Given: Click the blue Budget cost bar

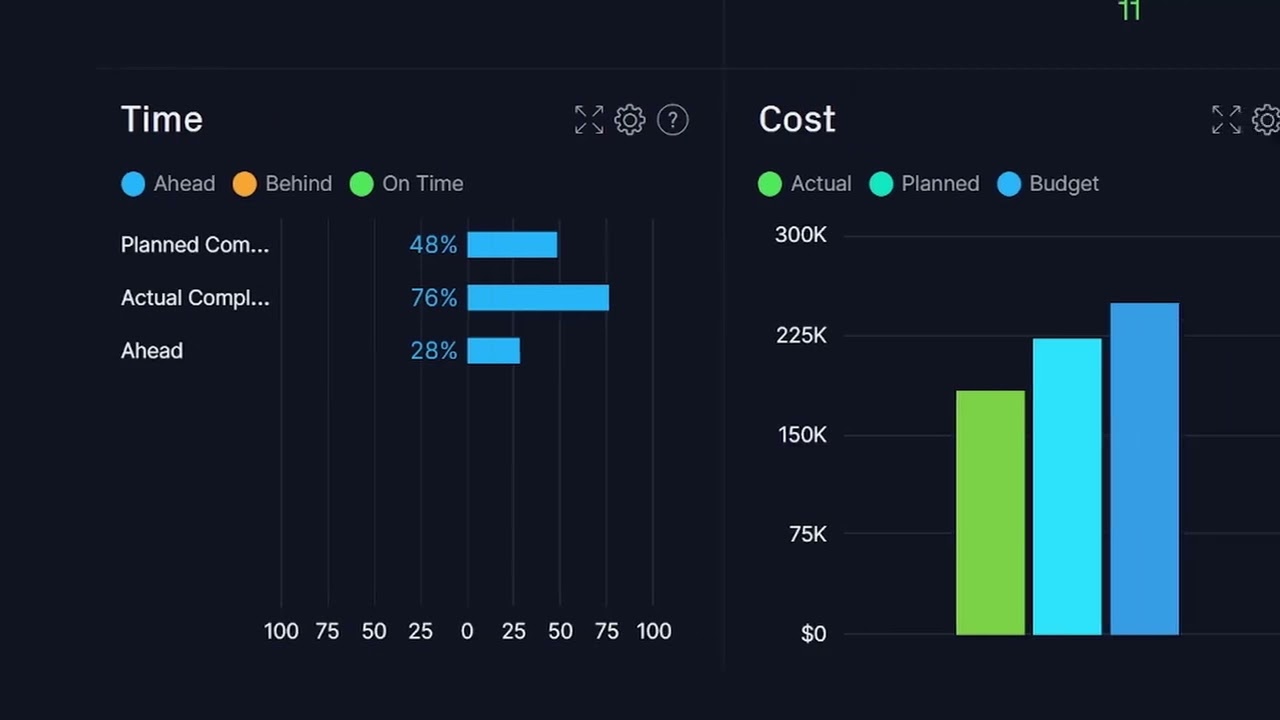Looking at the screenshot, I should (1144, 468).
